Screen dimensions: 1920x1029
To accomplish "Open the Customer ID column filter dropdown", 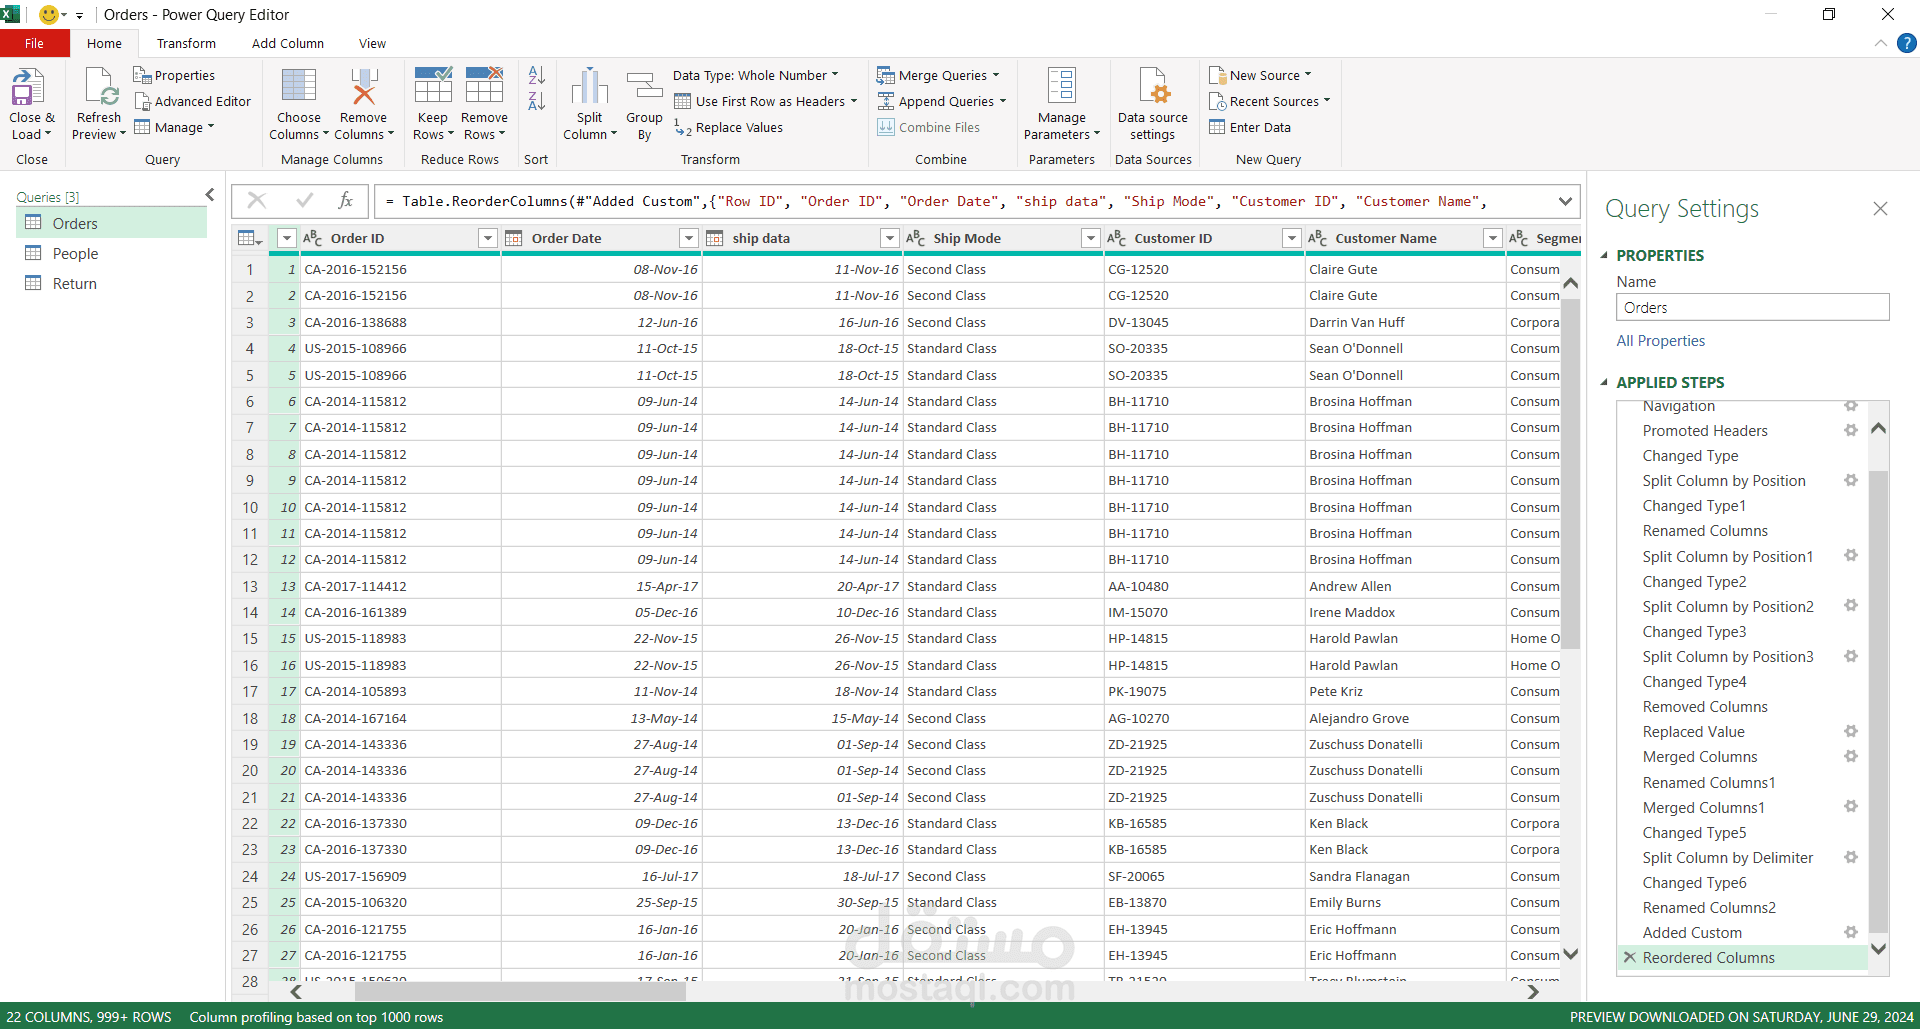I will point(1291,238).
